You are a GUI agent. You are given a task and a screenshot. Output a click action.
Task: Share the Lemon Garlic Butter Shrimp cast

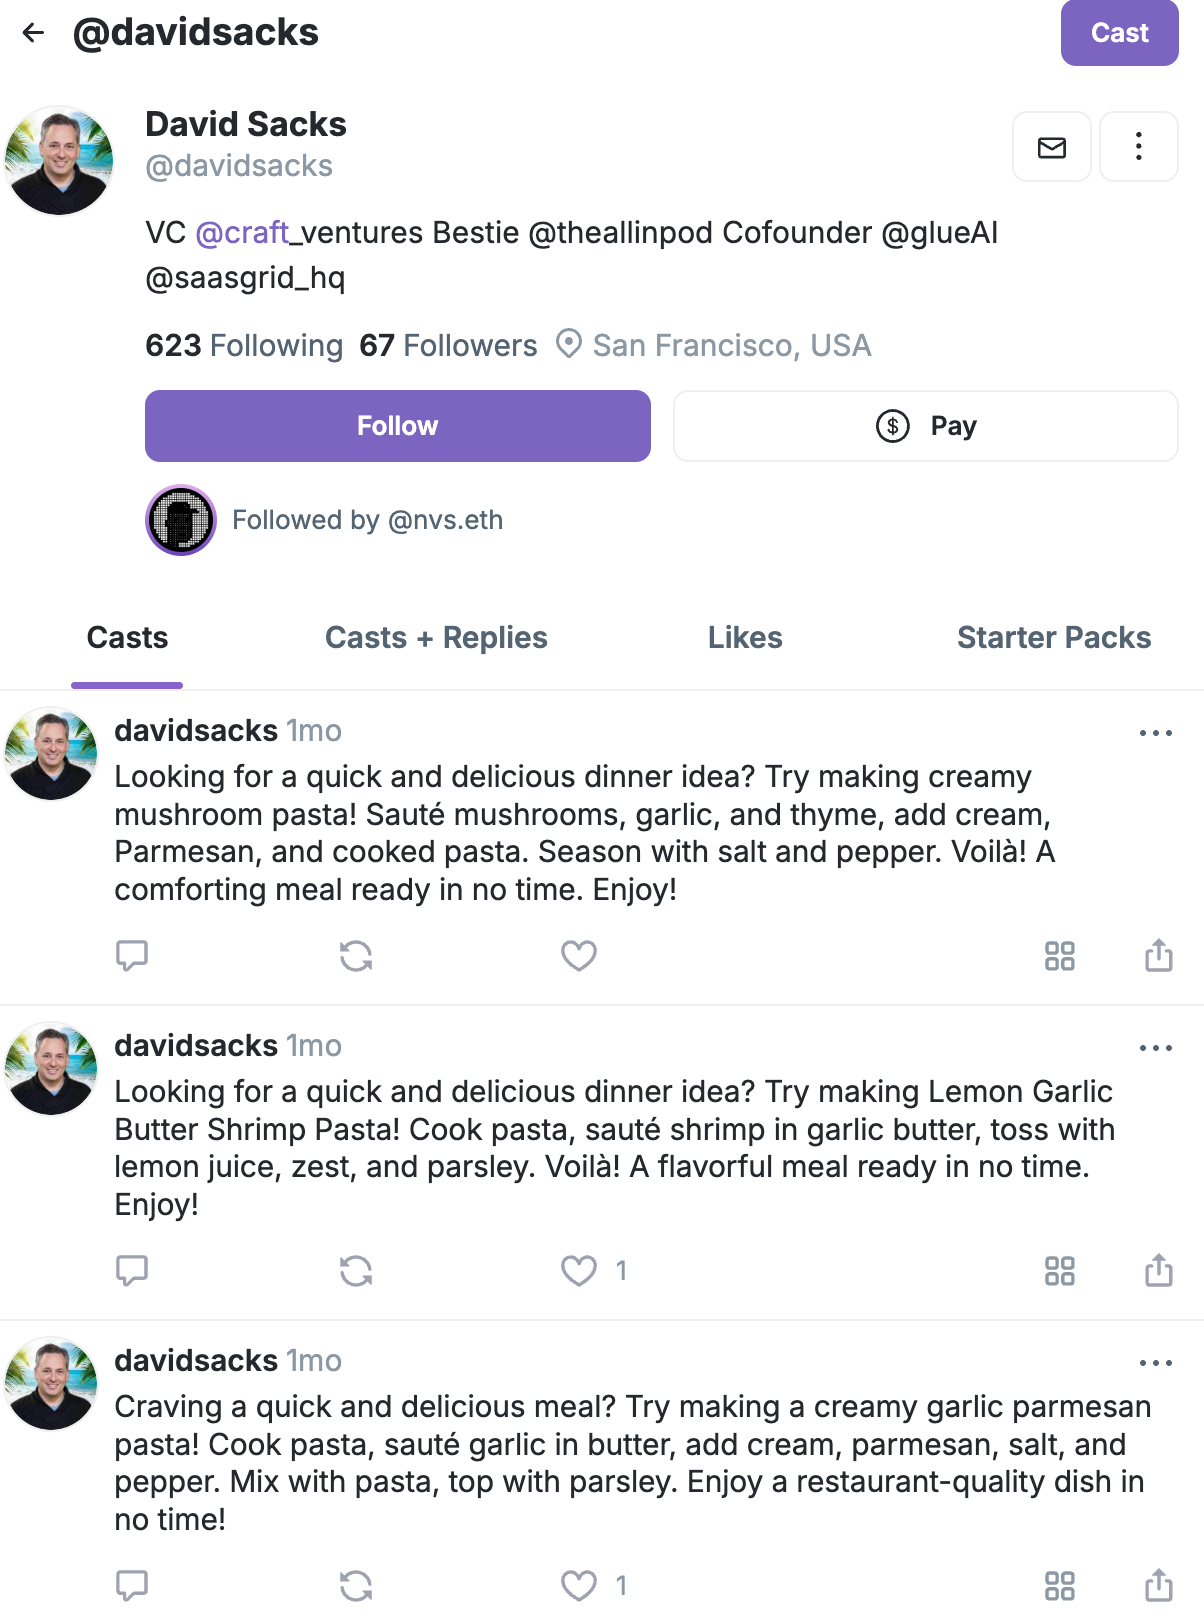1158,1271
